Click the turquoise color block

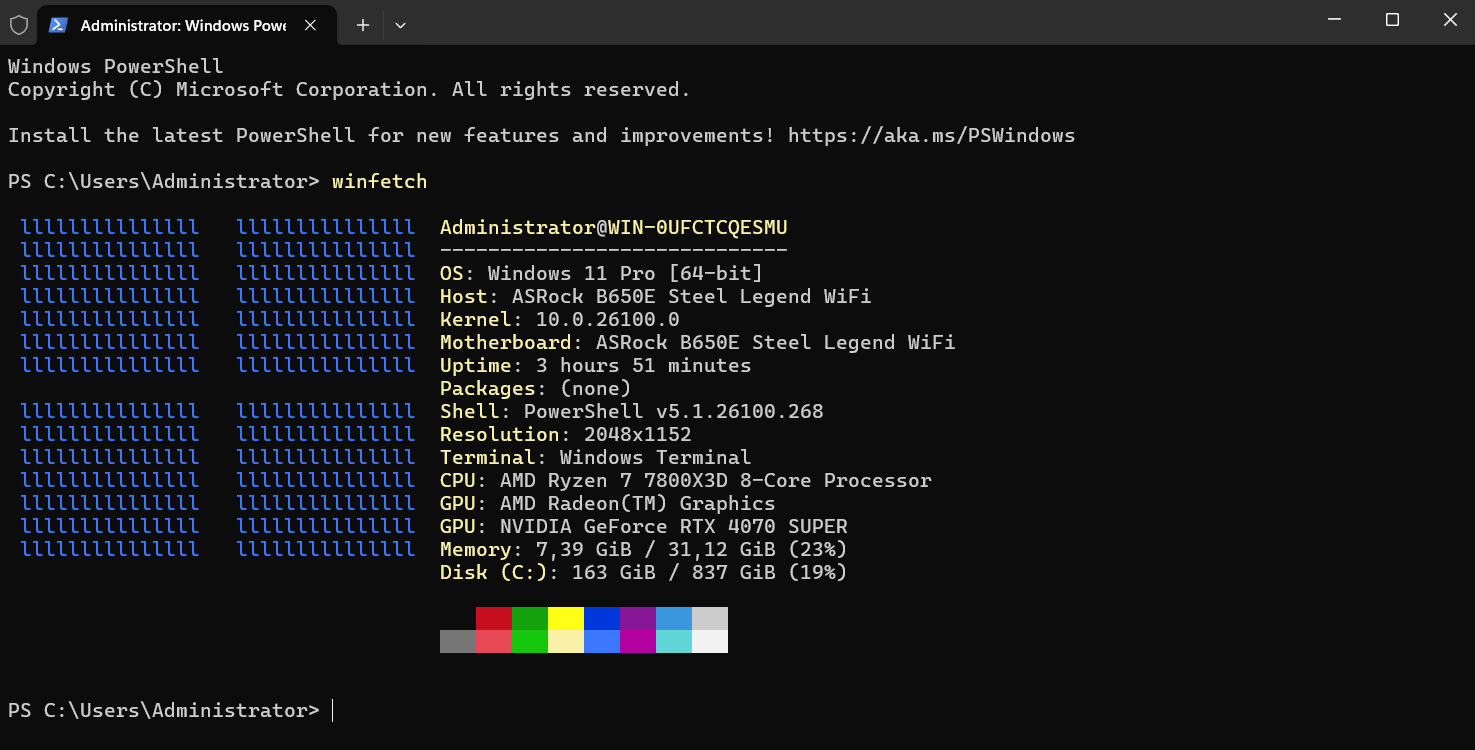(674, 641)
